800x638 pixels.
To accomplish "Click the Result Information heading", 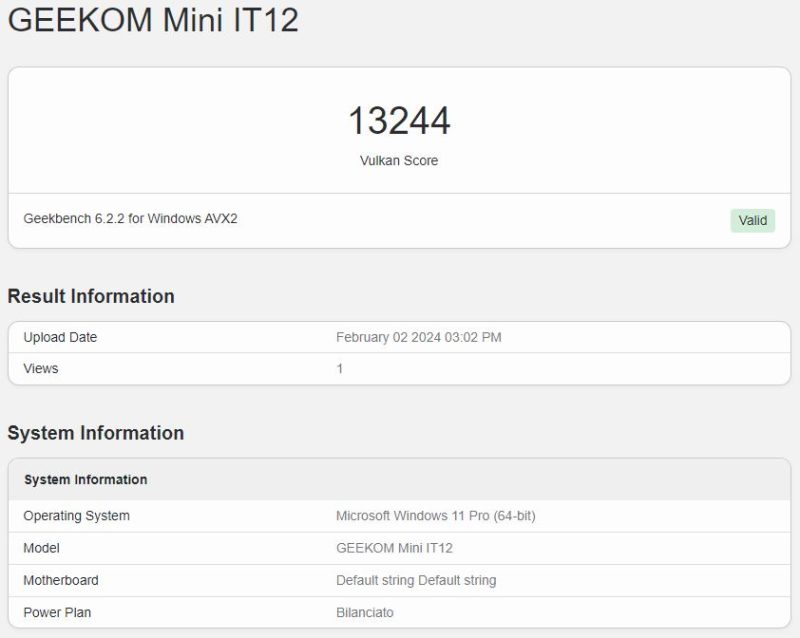I will [91, 296].
